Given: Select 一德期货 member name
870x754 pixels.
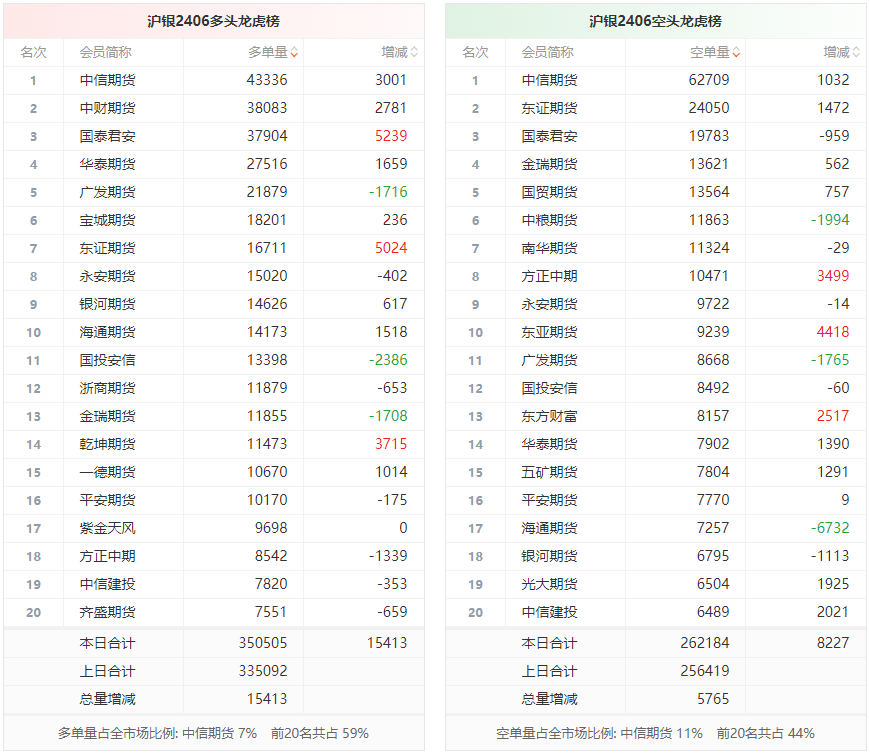Looking at the screenshot, I should point(107,472).
